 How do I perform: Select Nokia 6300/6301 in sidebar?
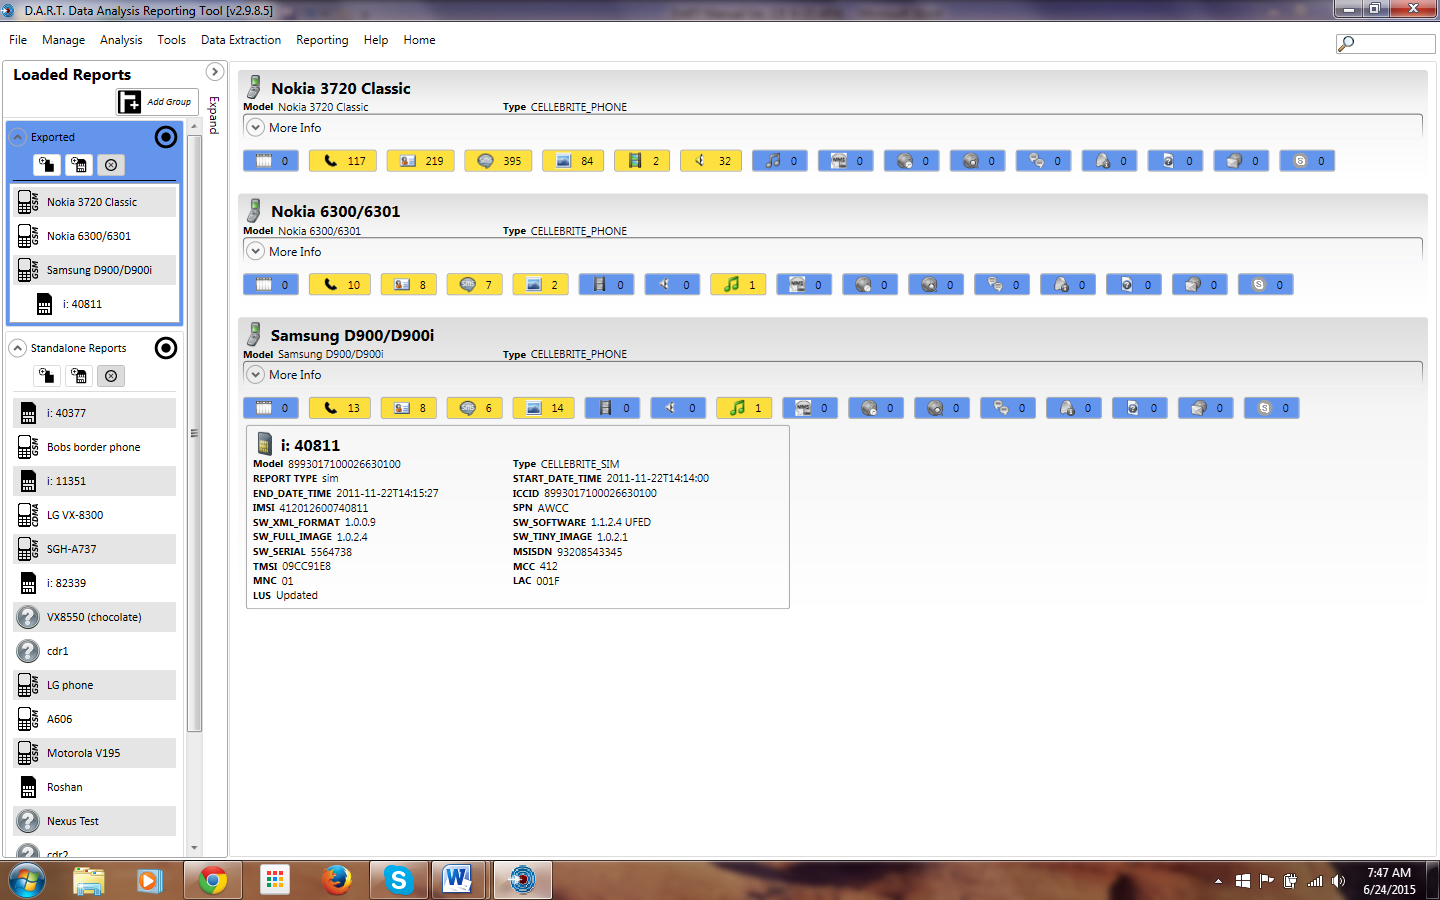pos(95,236)
